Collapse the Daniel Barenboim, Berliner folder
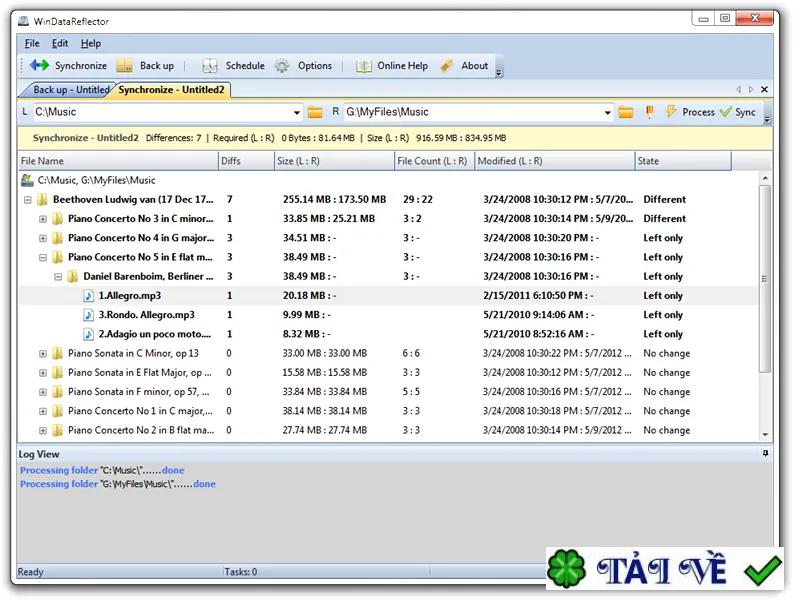Screen dimensions: 794x600 pyautogui.click(x=58, y=277)
